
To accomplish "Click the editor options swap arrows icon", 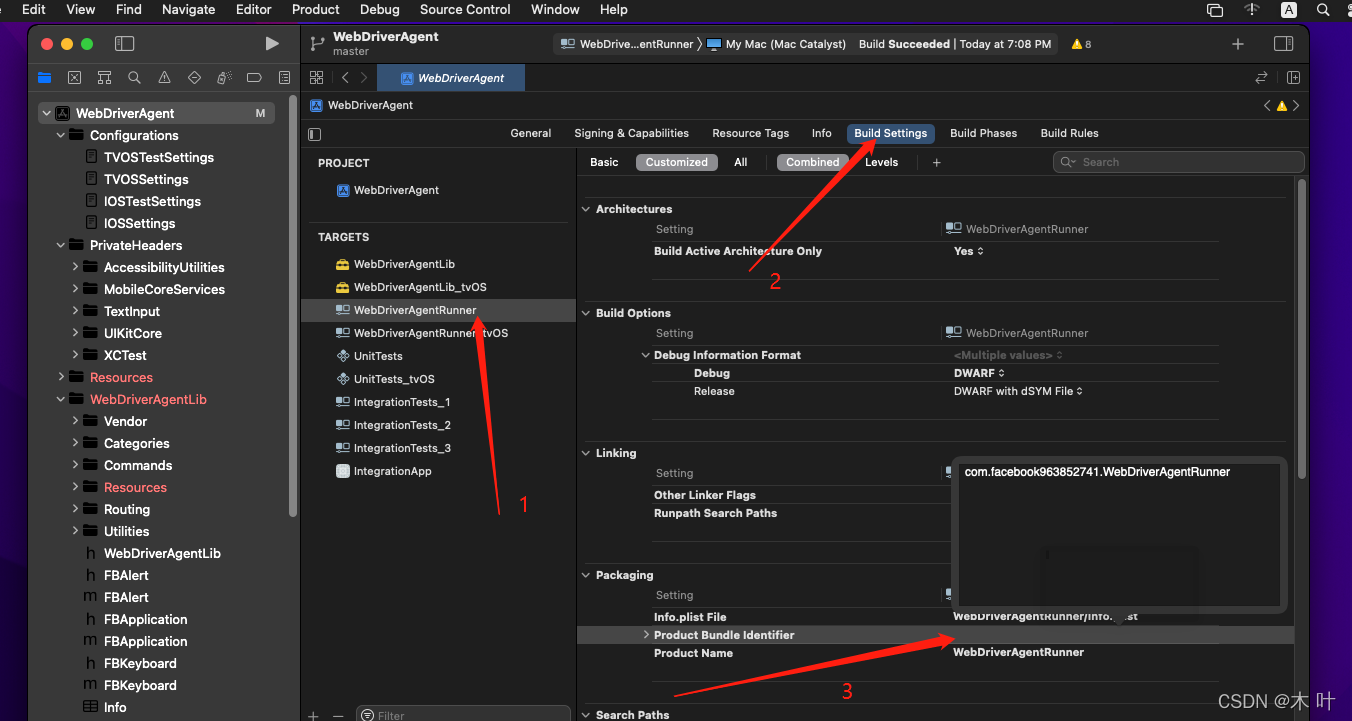I will click(x=1261, y=78).
